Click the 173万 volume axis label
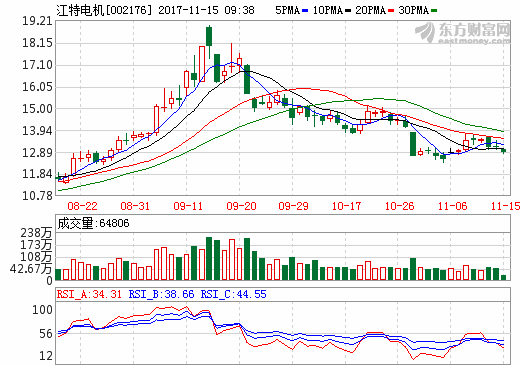Viewport: 520px width, 365px height. pos(36,245)
